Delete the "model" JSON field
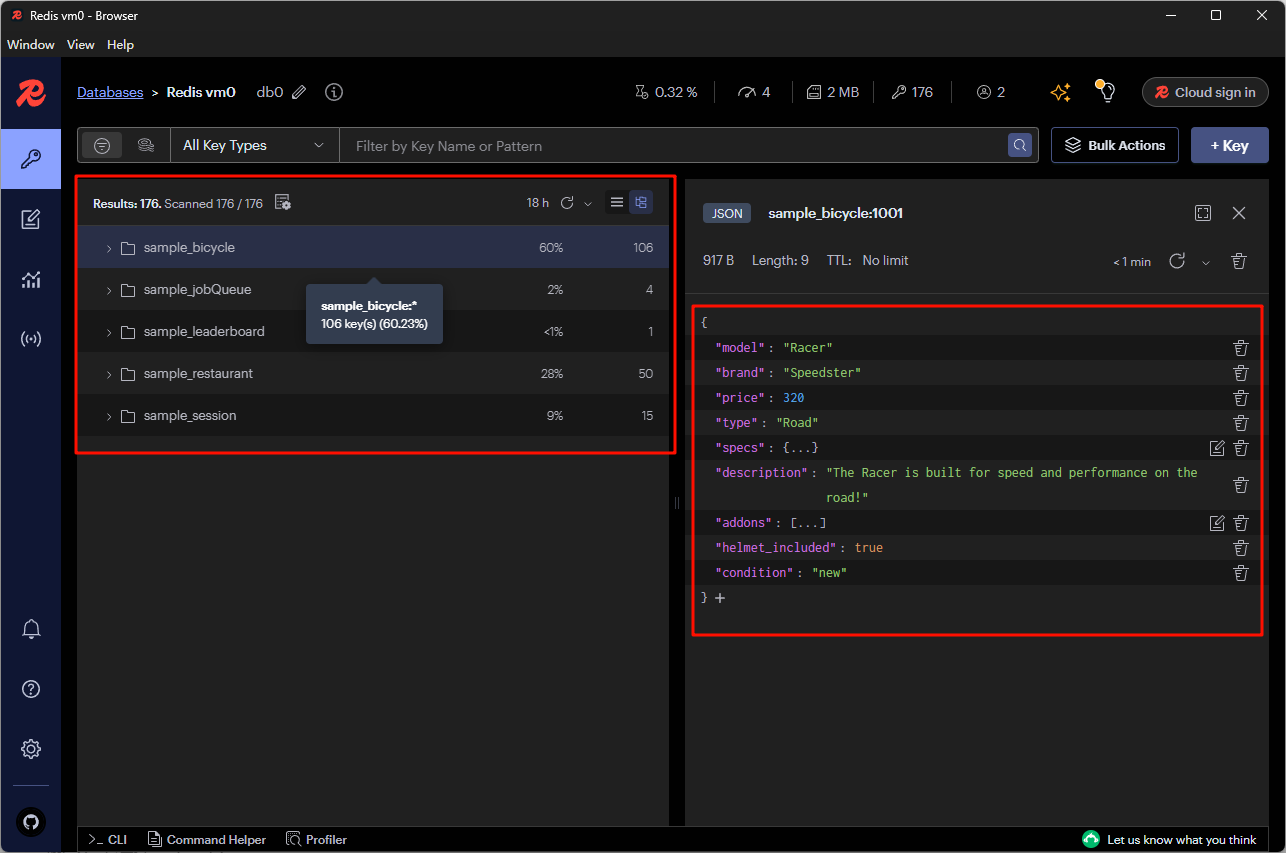This screenshot has height=853, width=1286. pyautogui.click(x=1240, y=348)
